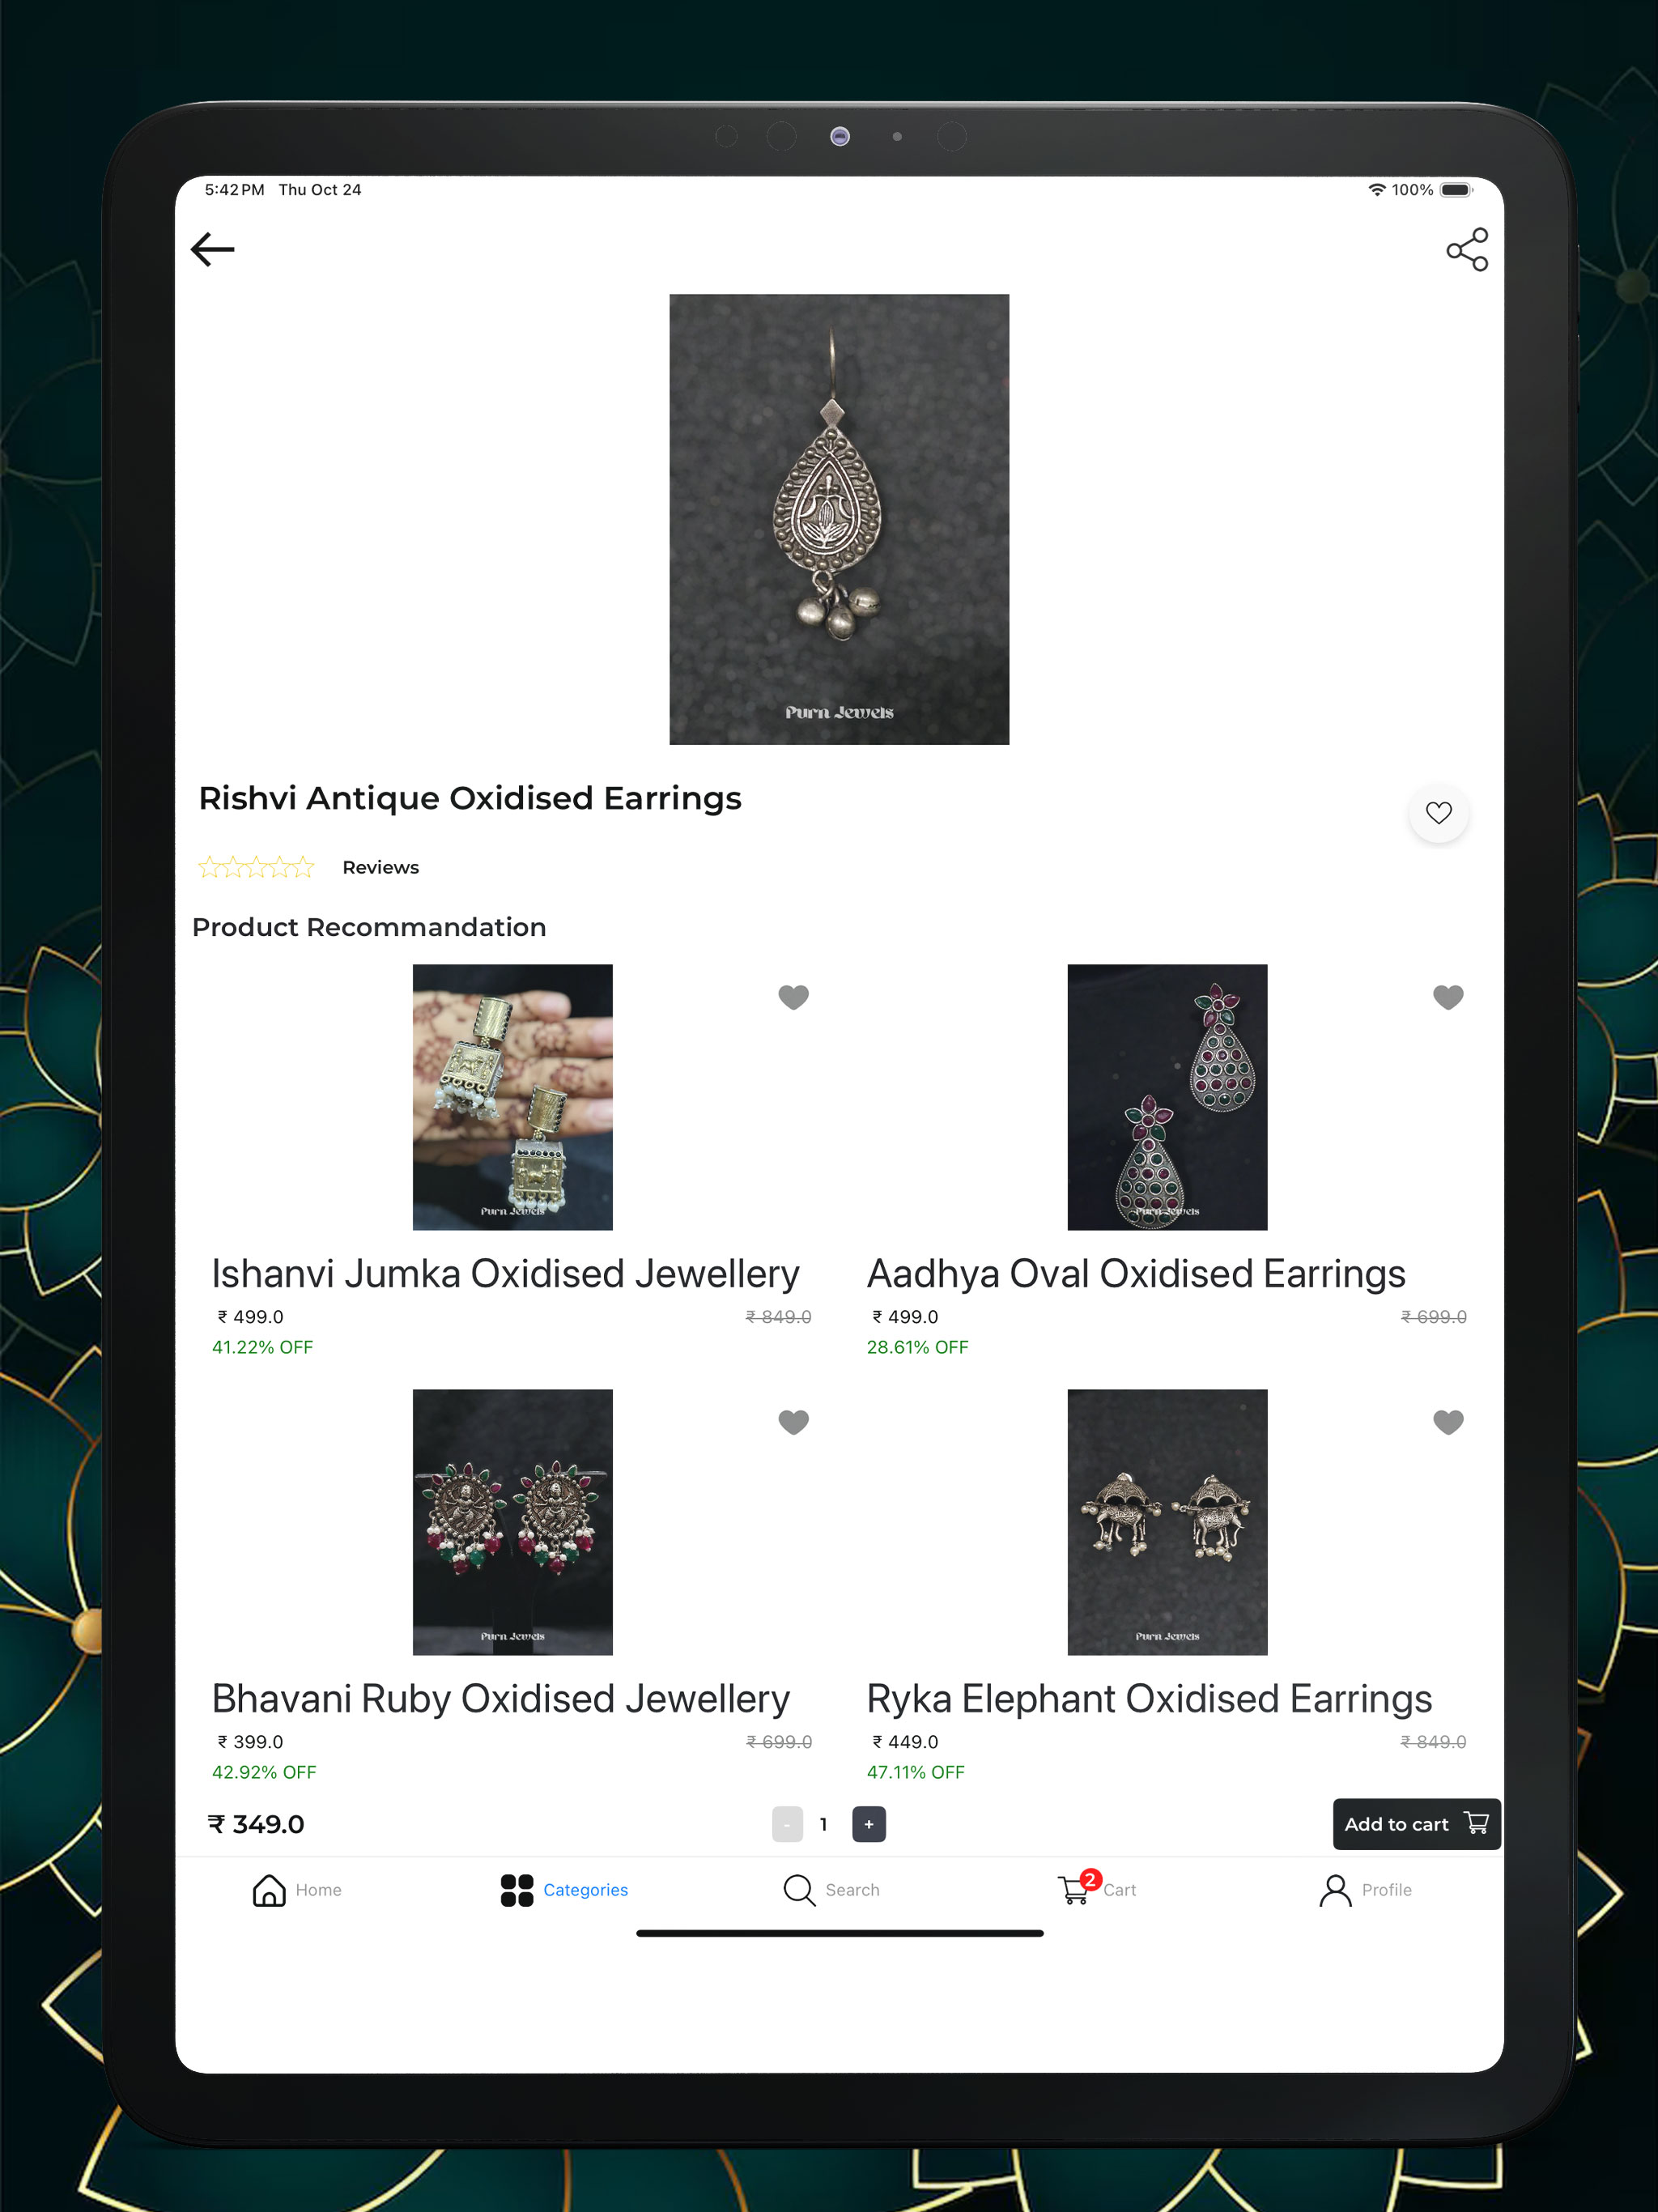Open the Reviews link

380,867
